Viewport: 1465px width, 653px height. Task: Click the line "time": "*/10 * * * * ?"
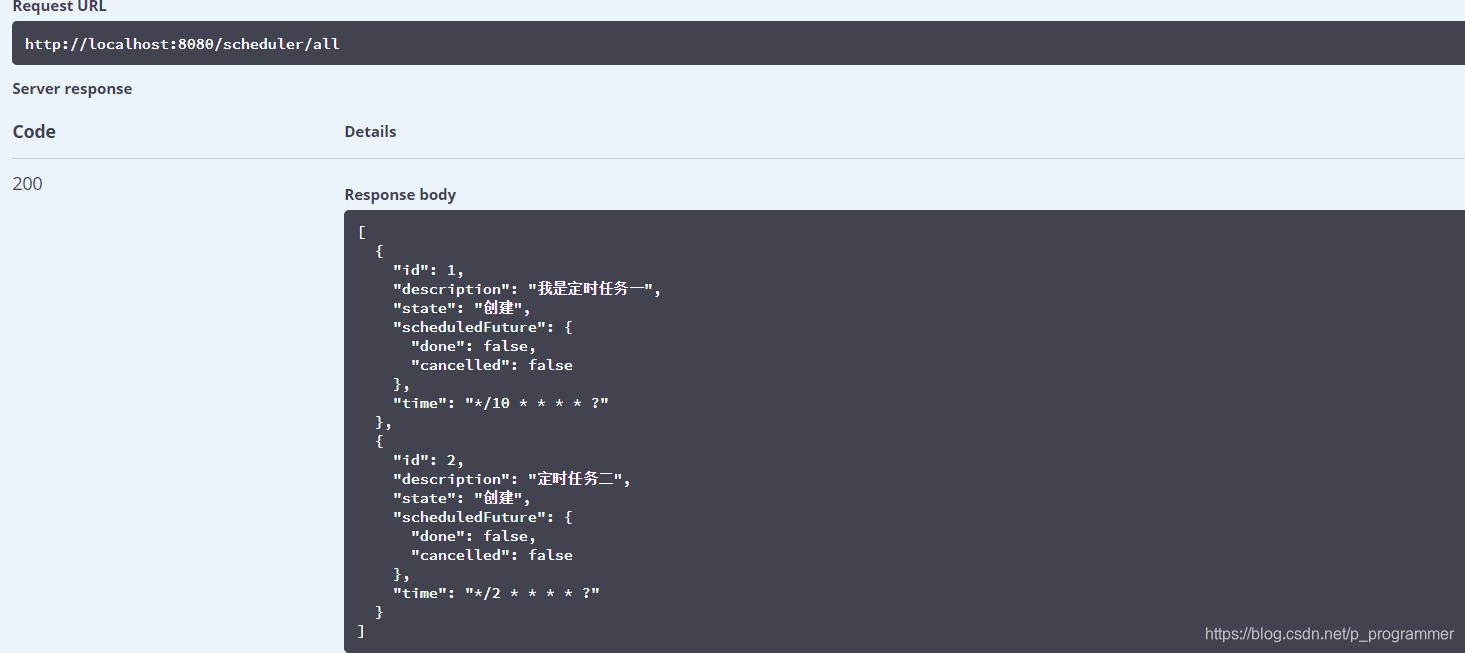[x=500, y=403]
